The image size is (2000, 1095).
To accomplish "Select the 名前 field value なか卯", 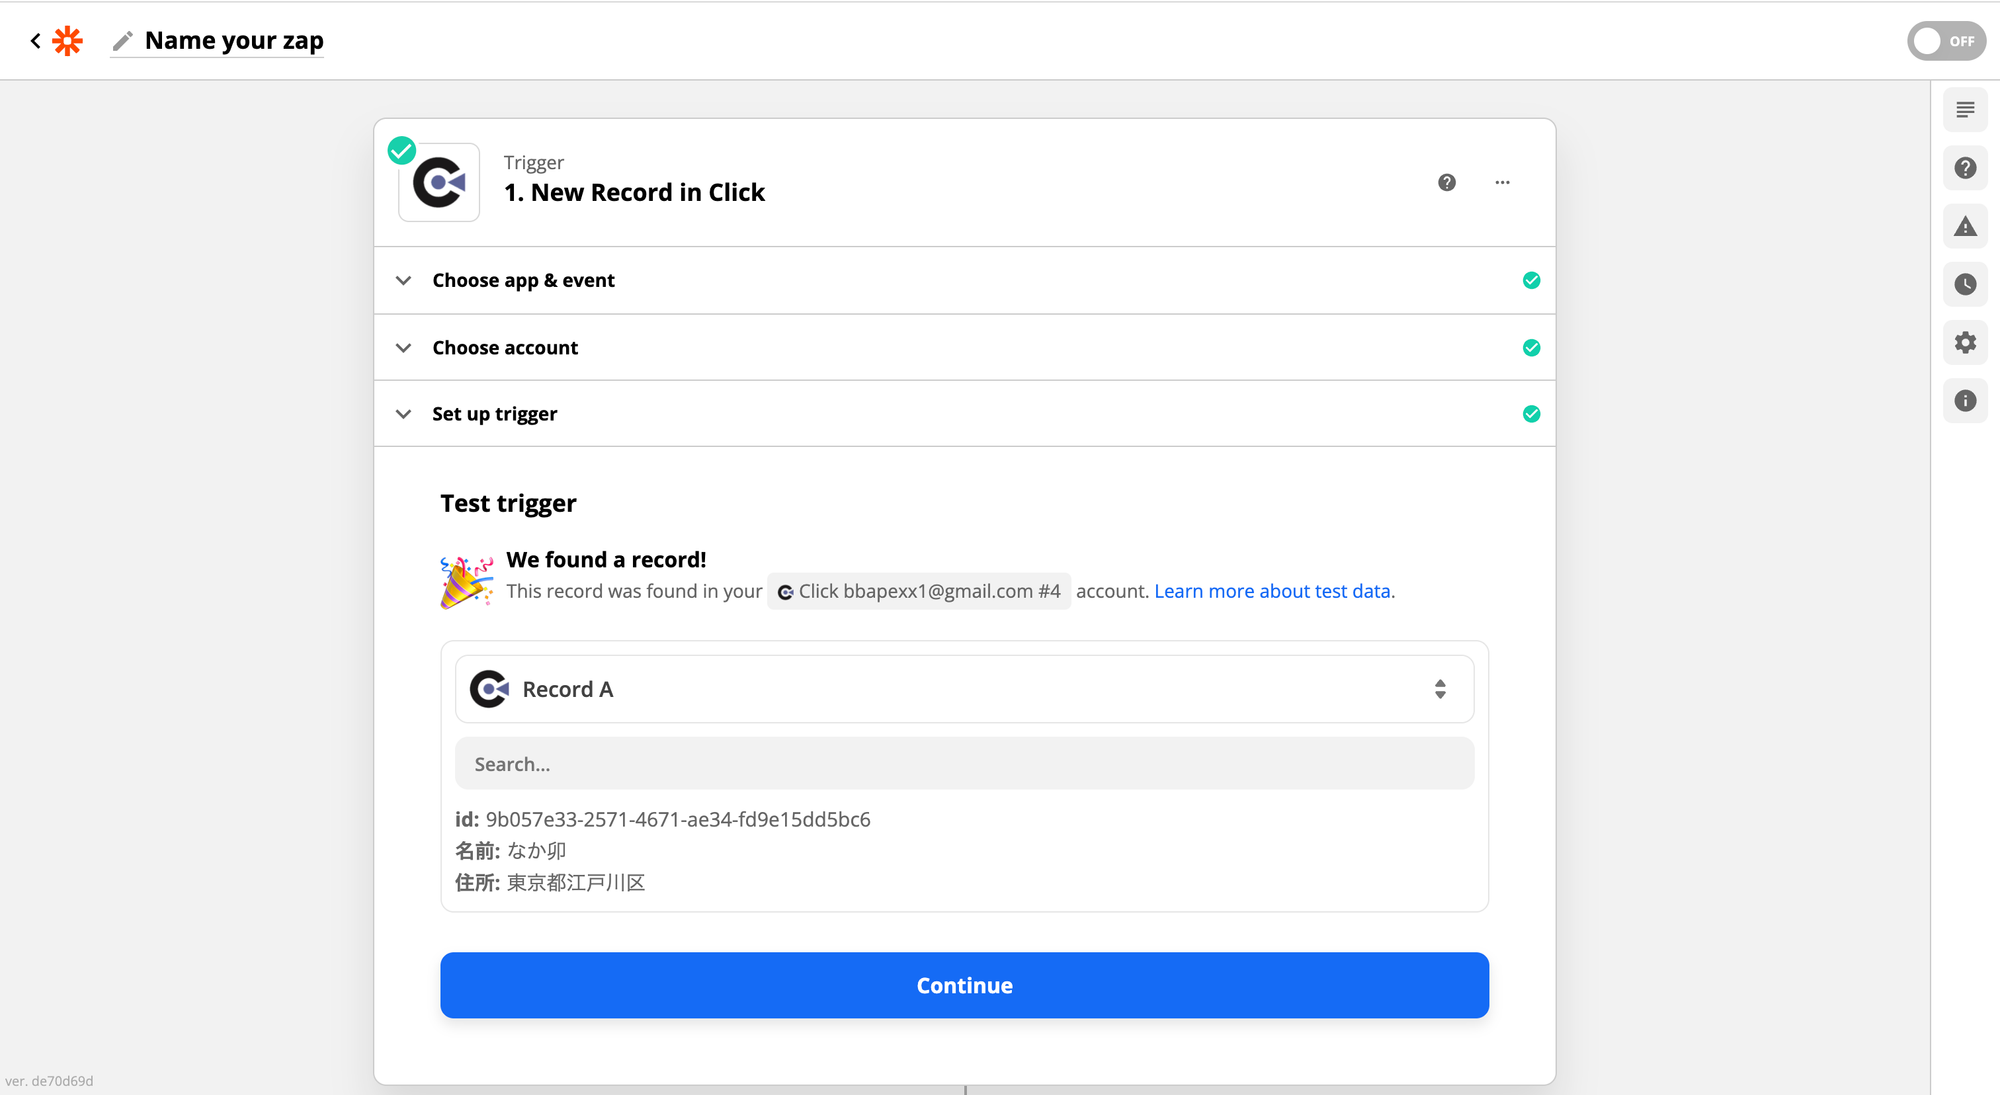I will pos(536,851).
